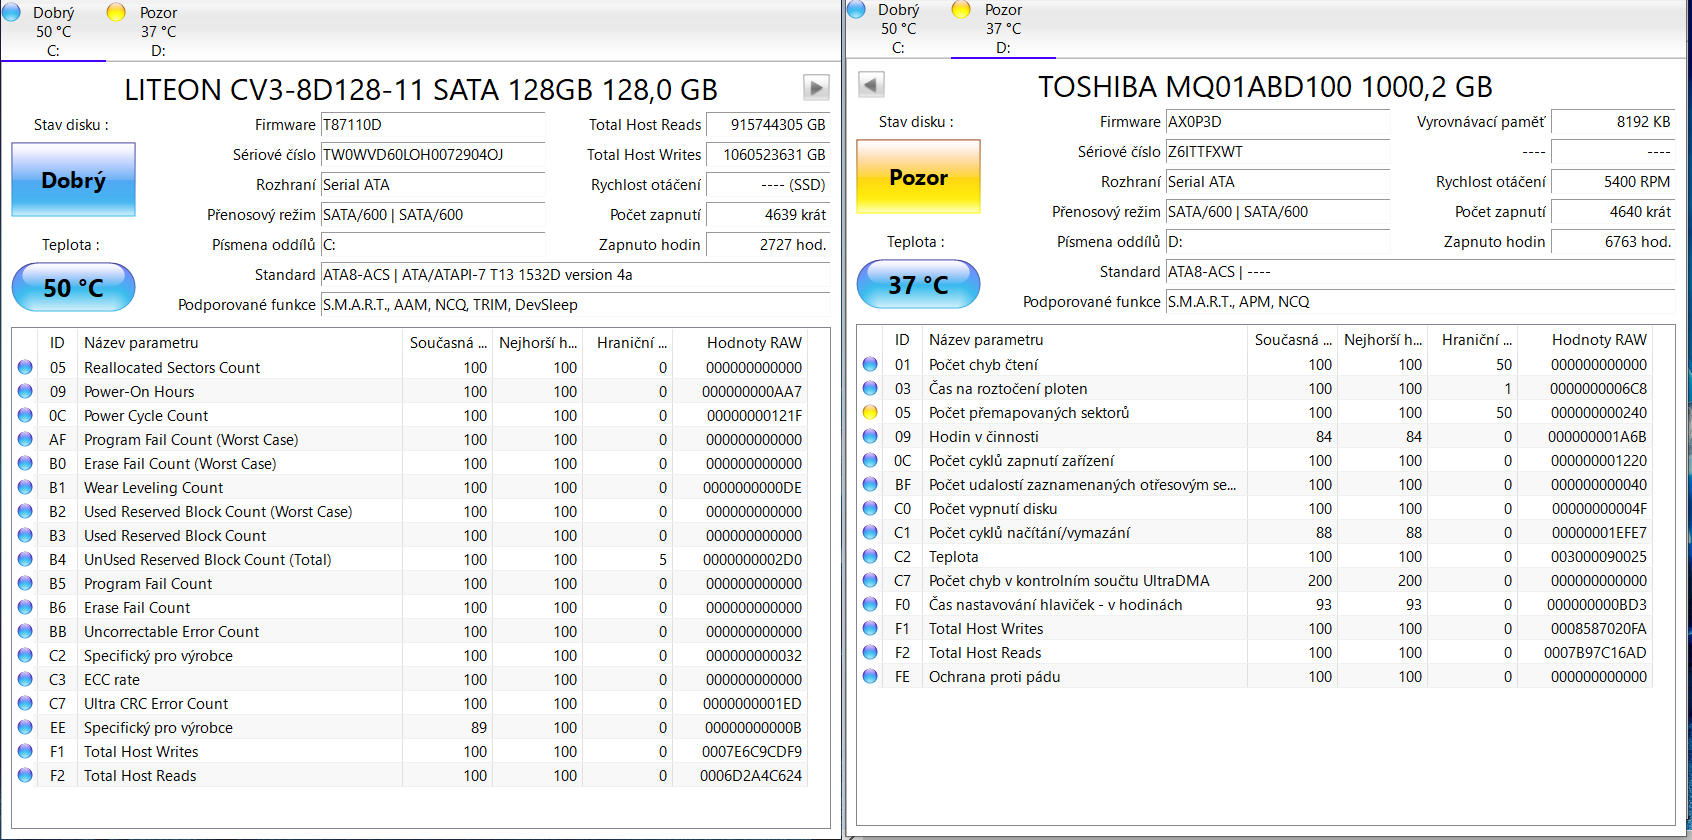The image size is (1692, 840).
Task: Click status icon of Ochrana proti pádu row
Action: (x=870, y=677)
